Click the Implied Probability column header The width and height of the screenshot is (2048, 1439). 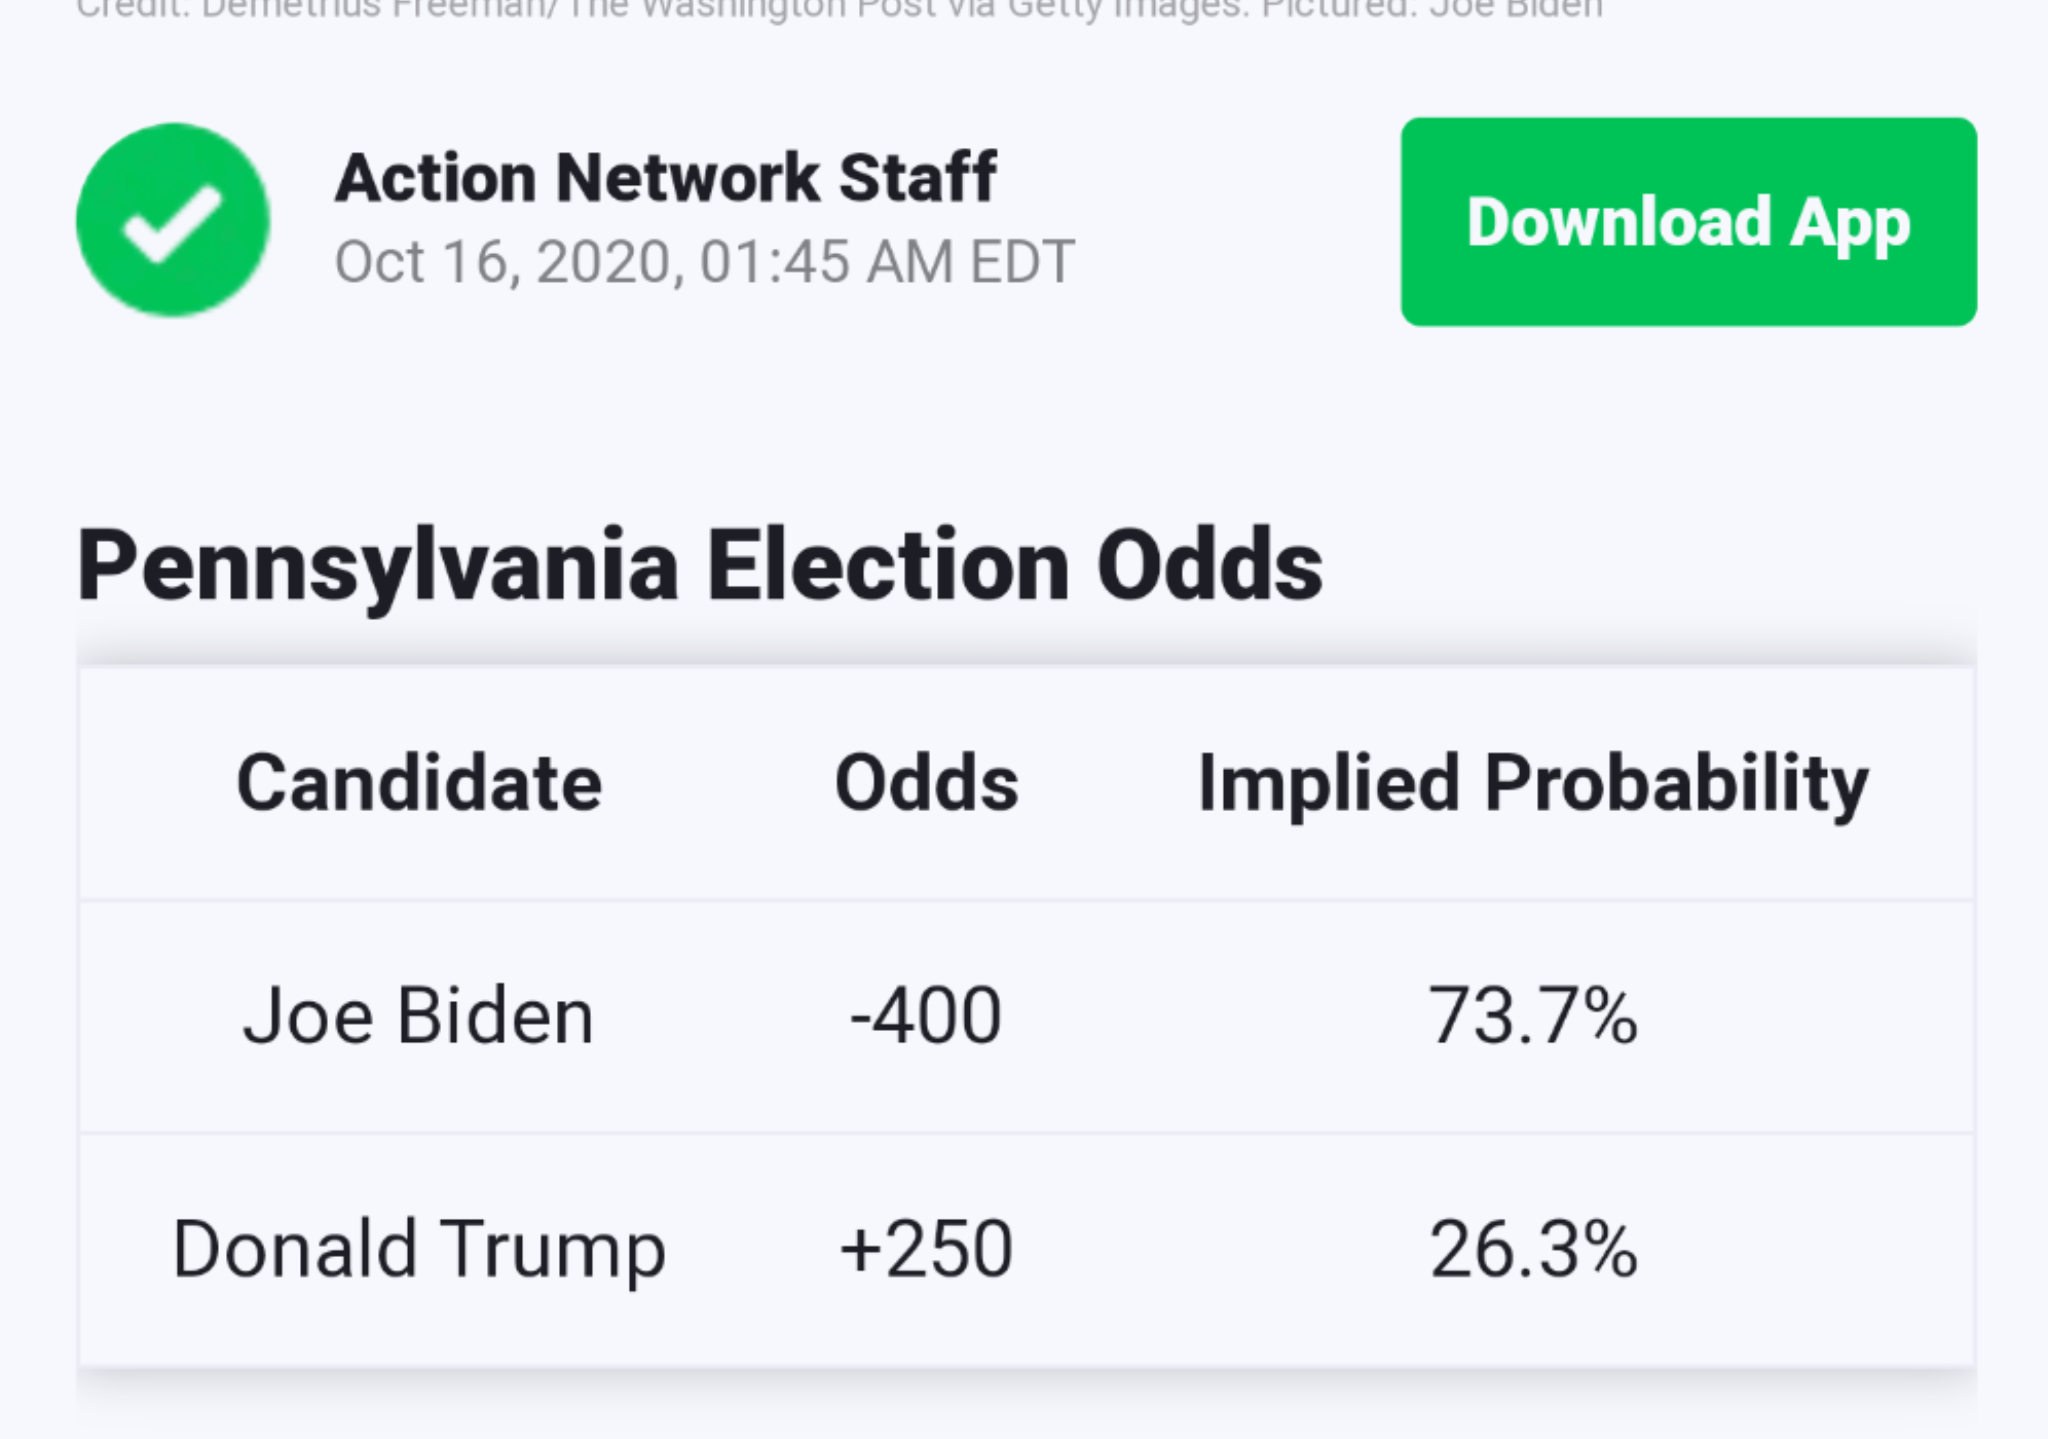(x=1533, y=785)
